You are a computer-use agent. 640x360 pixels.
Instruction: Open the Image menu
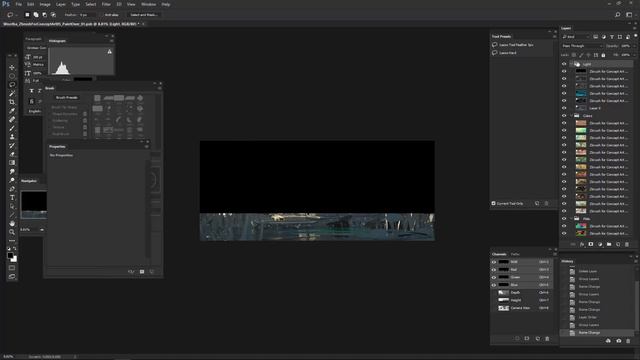(x=45, y=4)
